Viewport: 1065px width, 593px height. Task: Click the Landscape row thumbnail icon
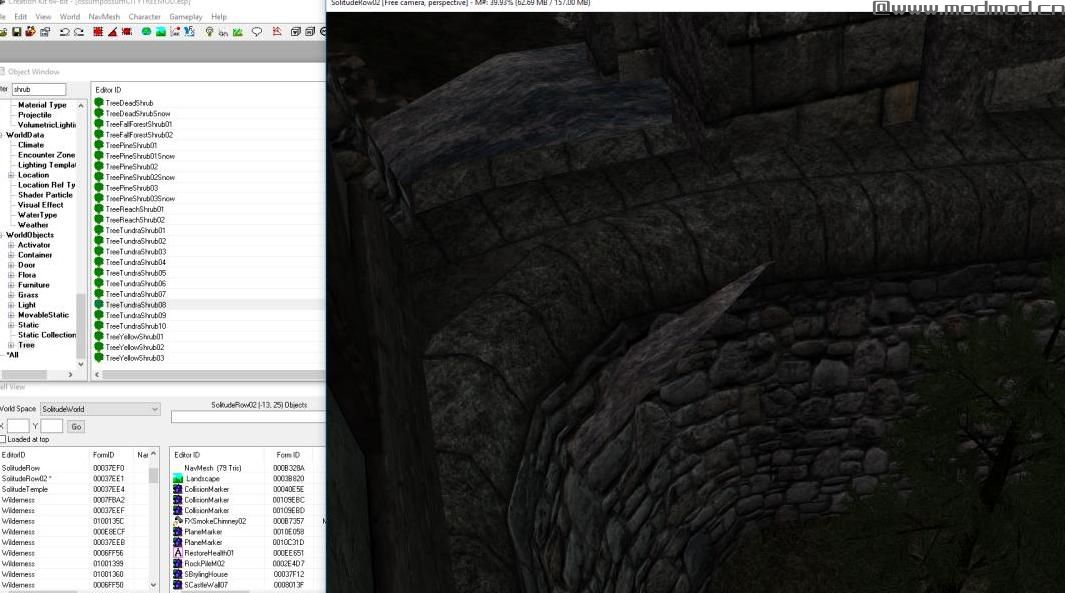point(178,478)
